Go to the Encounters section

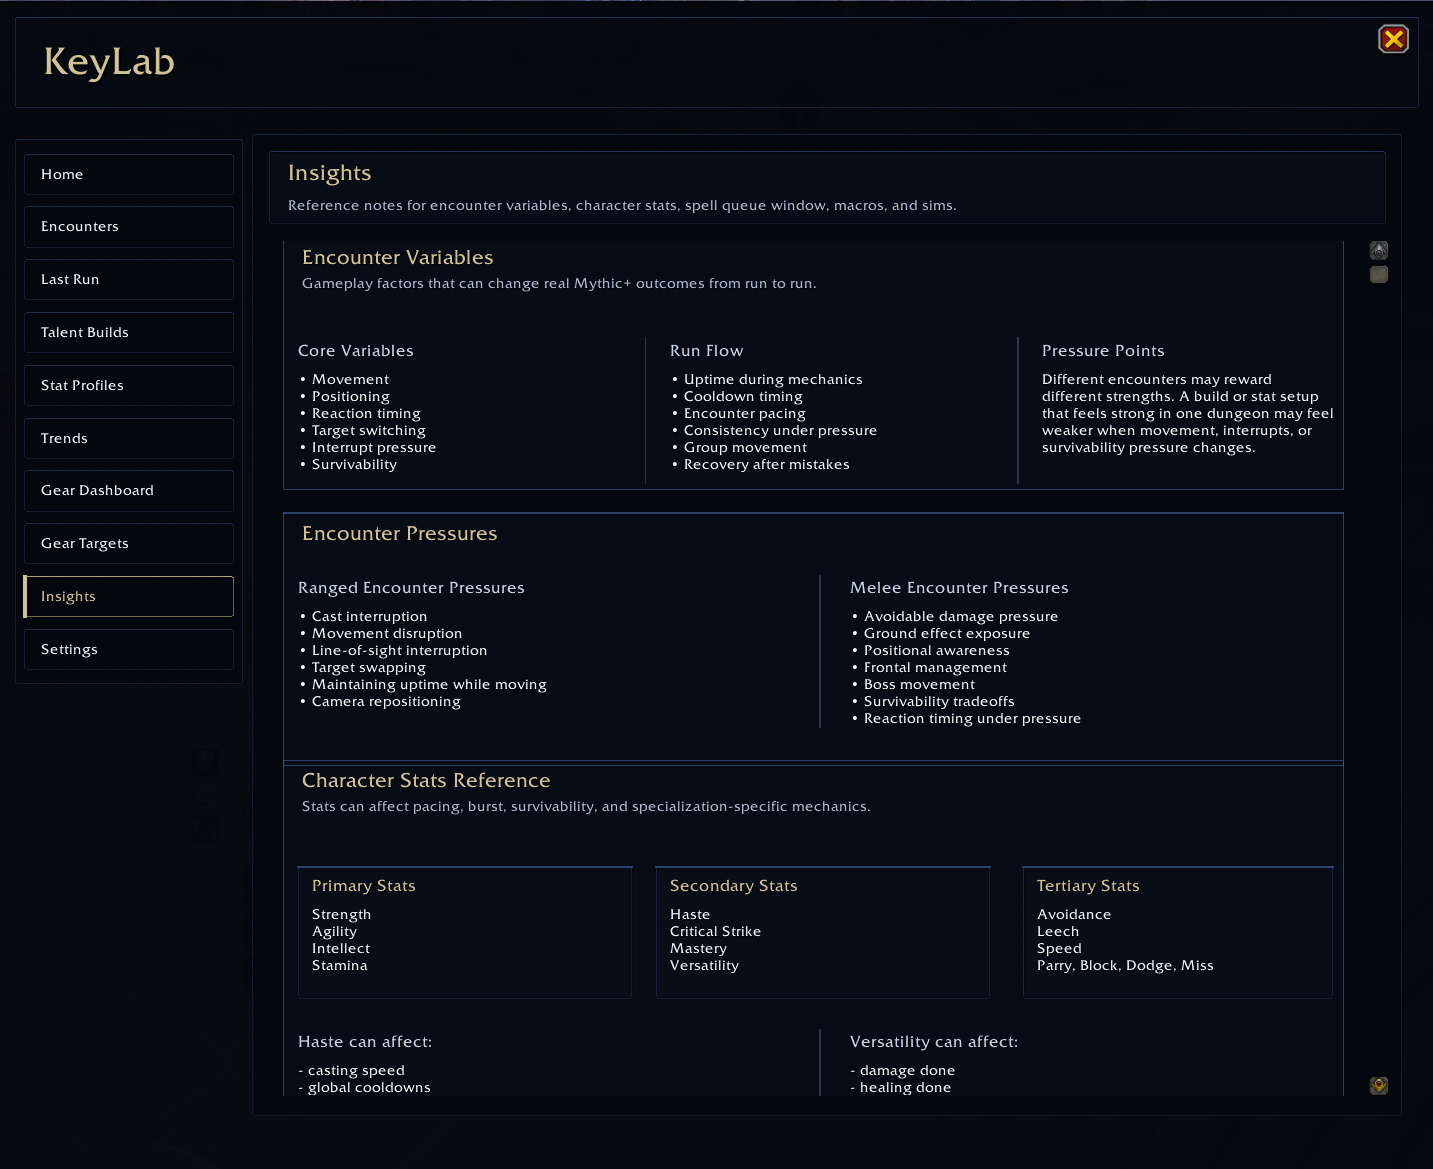point(129,227)
